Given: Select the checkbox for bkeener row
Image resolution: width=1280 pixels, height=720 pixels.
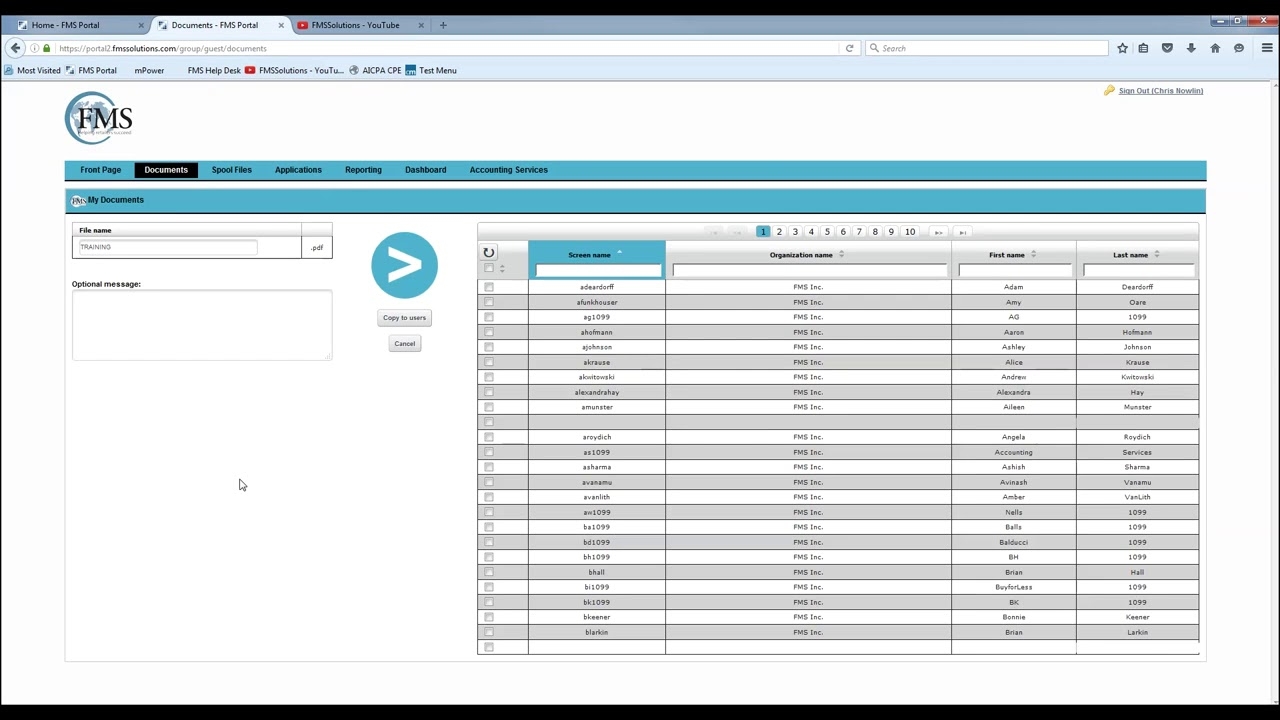Looking at the screenshot, I should pos(489,617).
